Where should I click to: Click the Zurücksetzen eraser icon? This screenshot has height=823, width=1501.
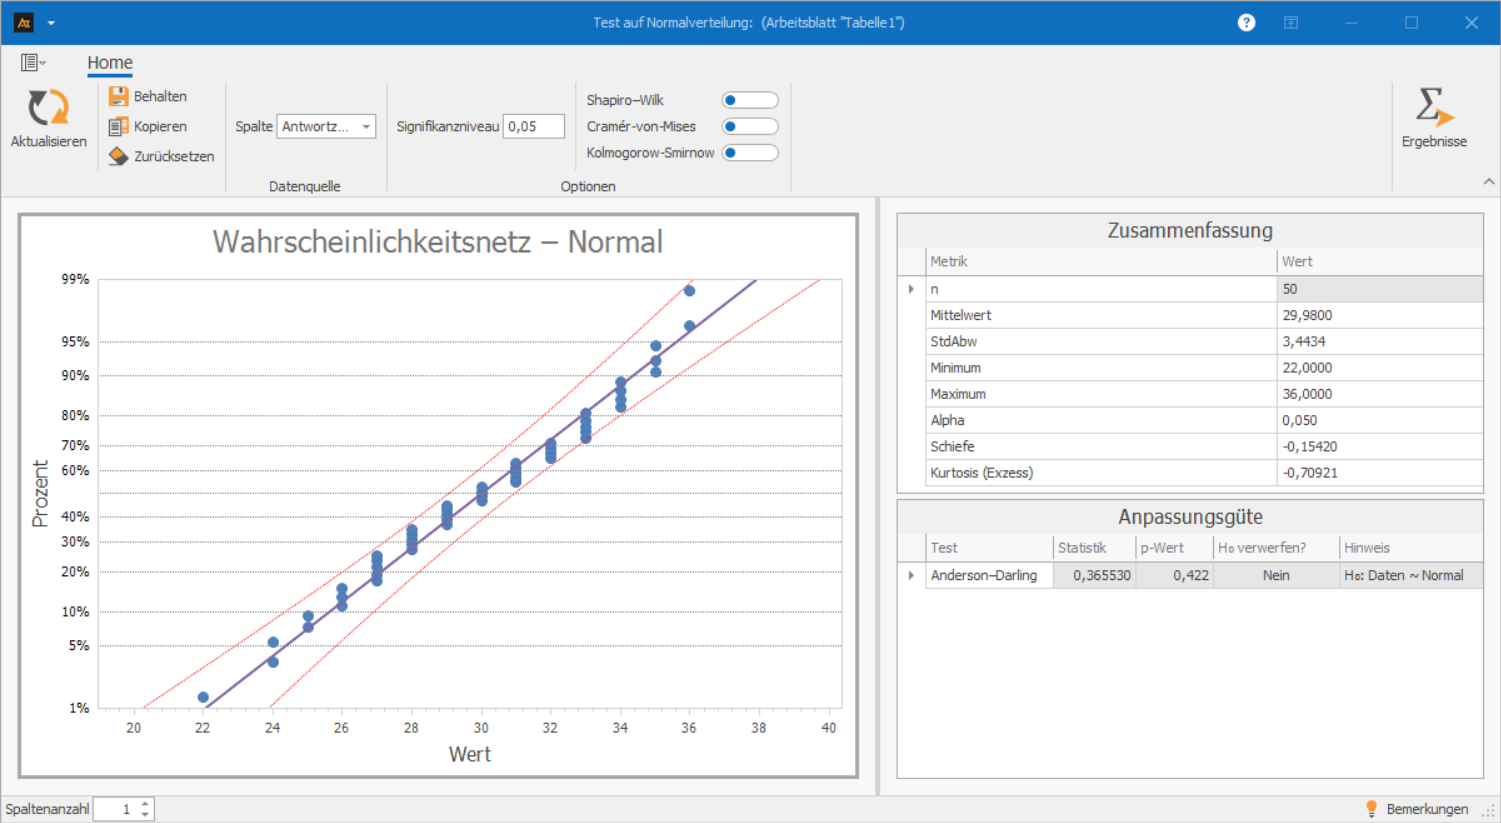pos(118,156)
